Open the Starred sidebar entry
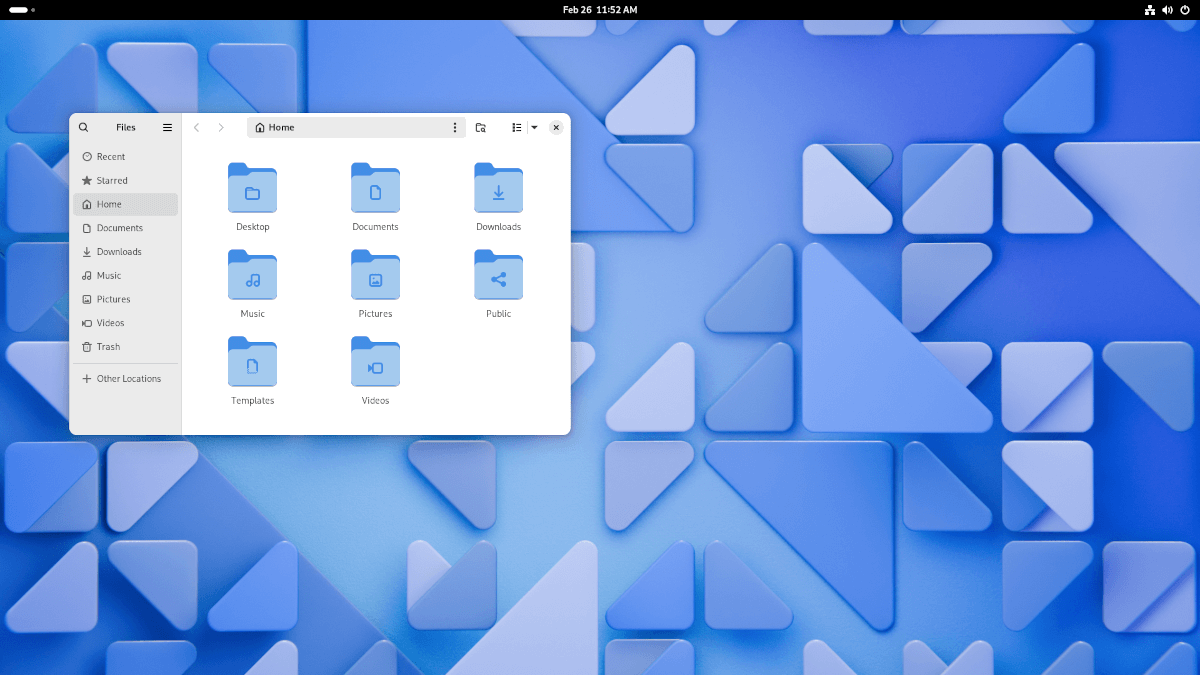Image resolution: width=1200 pixels, height=675 pixels. [x=108, y=180]
